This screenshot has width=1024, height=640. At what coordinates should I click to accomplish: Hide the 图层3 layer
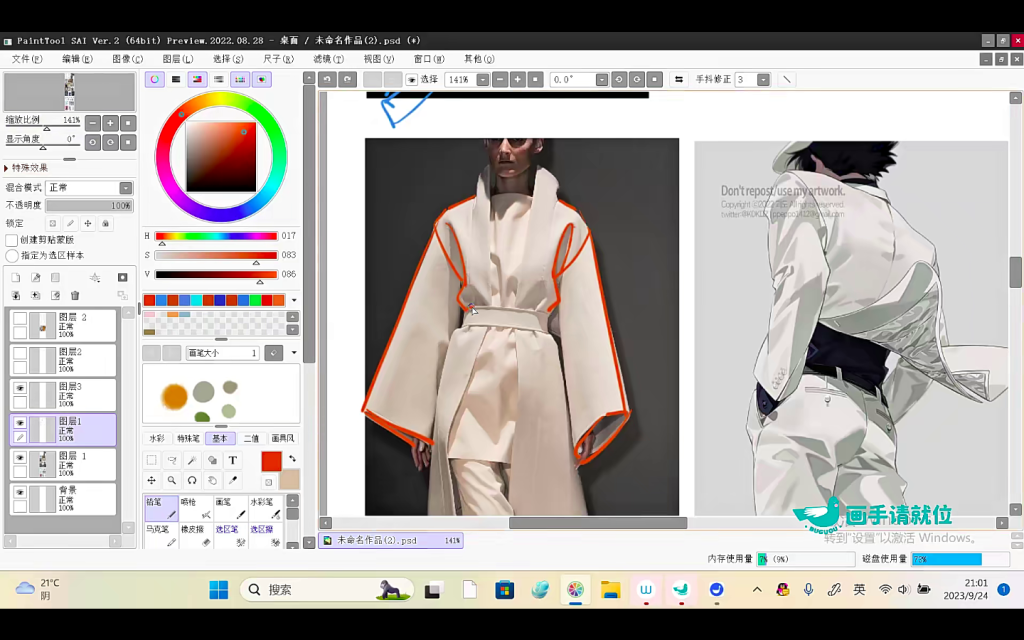(x=19, y=388)
